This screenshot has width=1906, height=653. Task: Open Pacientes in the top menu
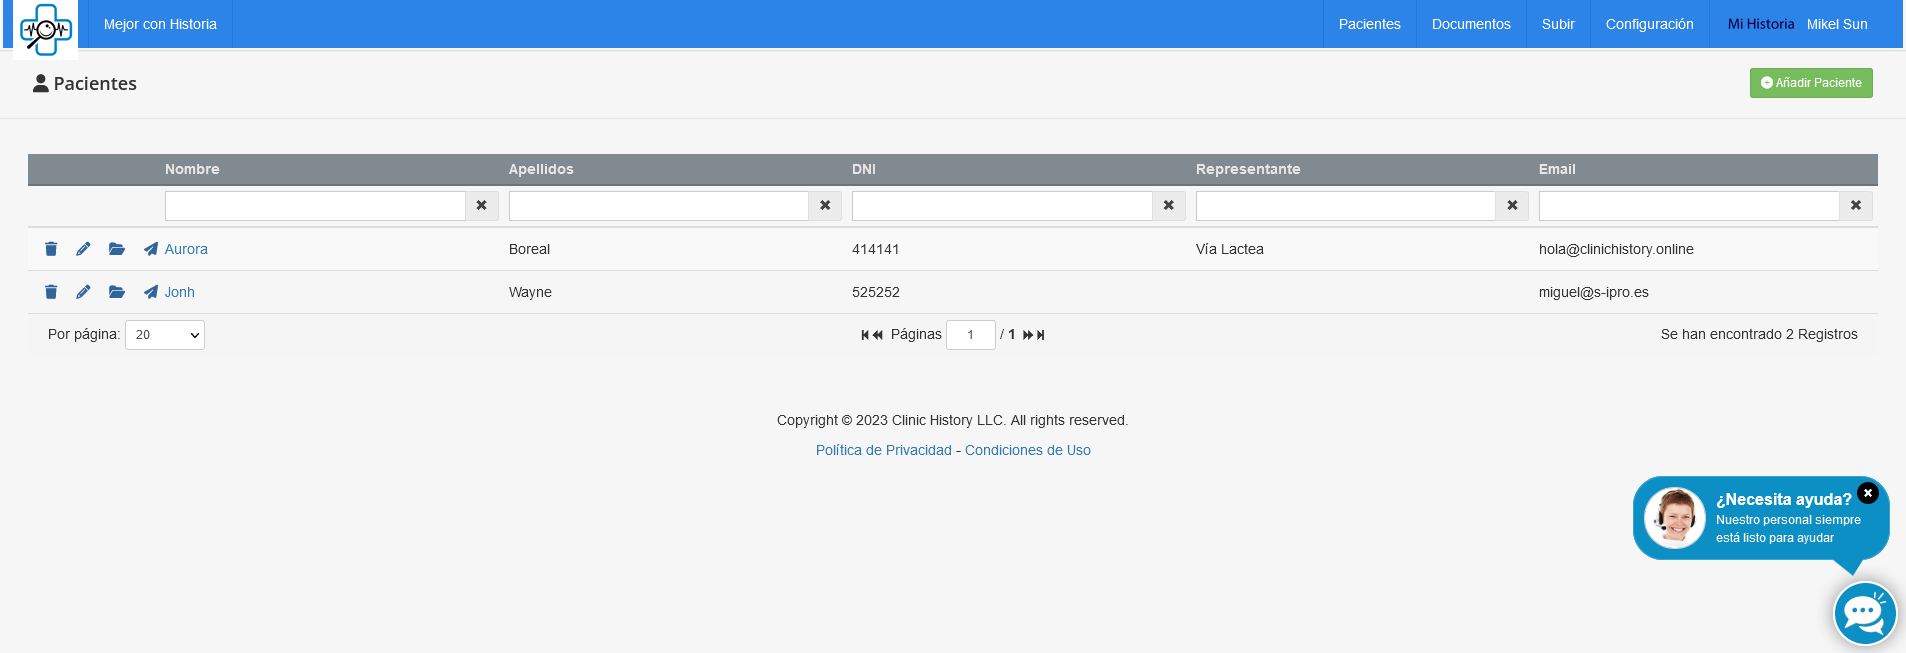(x=1370, y=24)
